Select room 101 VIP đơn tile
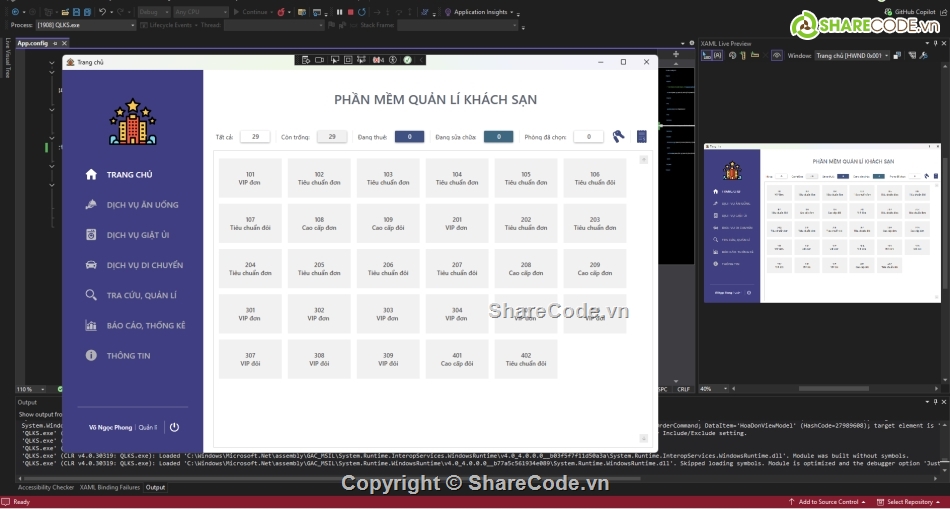This screenshot has height=509, width=950. (x=250, y=178)
